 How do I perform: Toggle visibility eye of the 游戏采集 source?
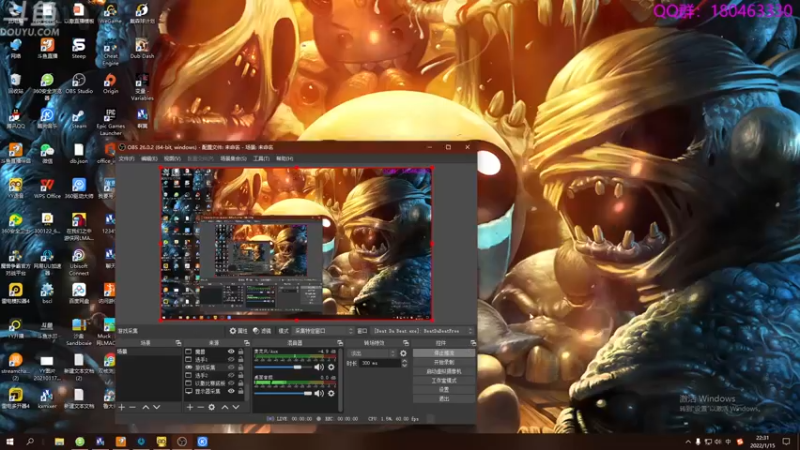coord(231,367)
